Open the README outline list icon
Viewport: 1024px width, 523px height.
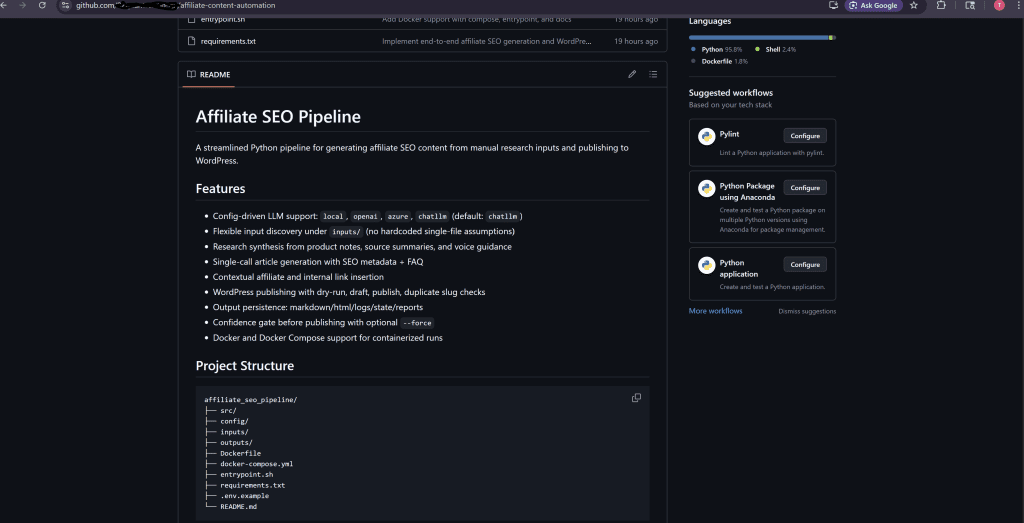653,74
